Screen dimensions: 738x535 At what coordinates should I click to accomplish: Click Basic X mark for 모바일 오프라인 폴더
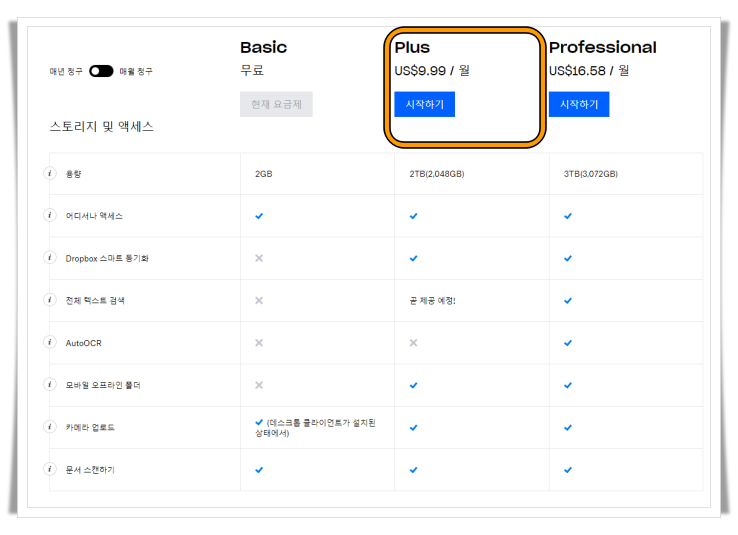coord(259,385)
